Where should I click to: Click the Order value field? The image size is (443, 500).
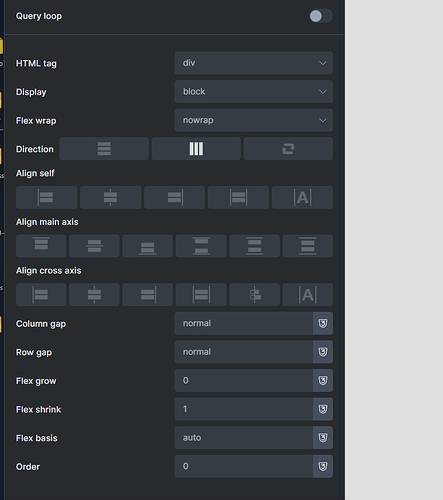[x=244, y=466]
